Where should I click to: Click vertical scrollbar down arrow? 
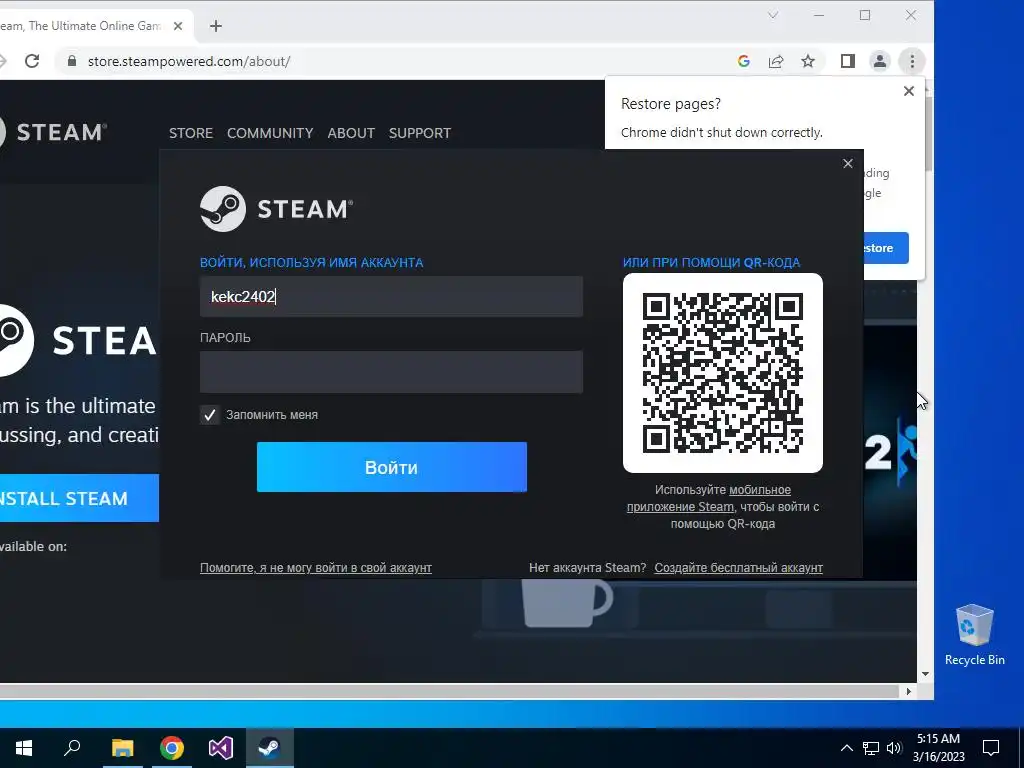coord(925,674)
